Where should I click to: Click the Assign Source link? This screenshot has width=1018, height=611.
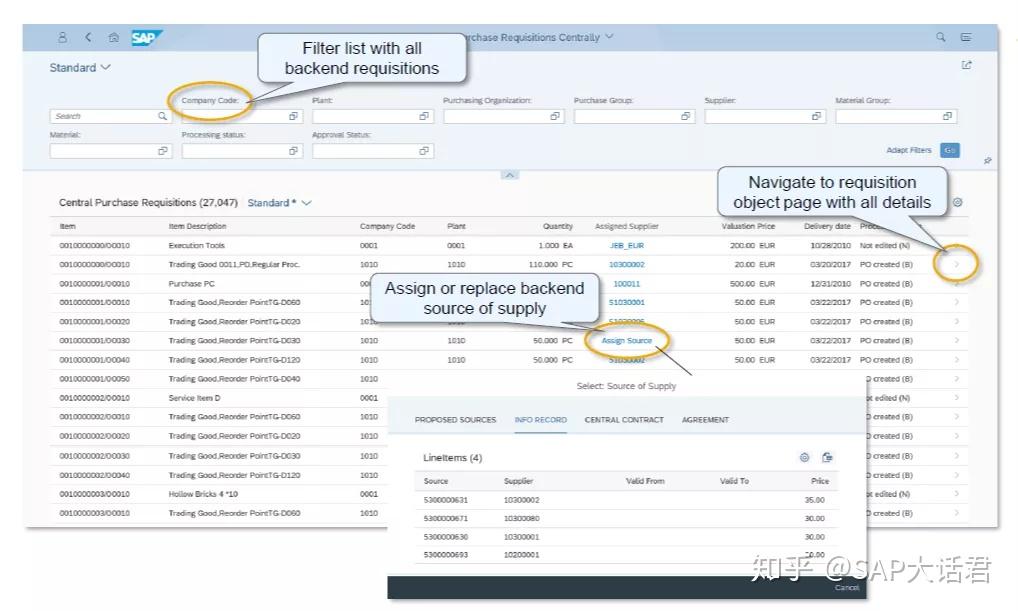point(625,340)
